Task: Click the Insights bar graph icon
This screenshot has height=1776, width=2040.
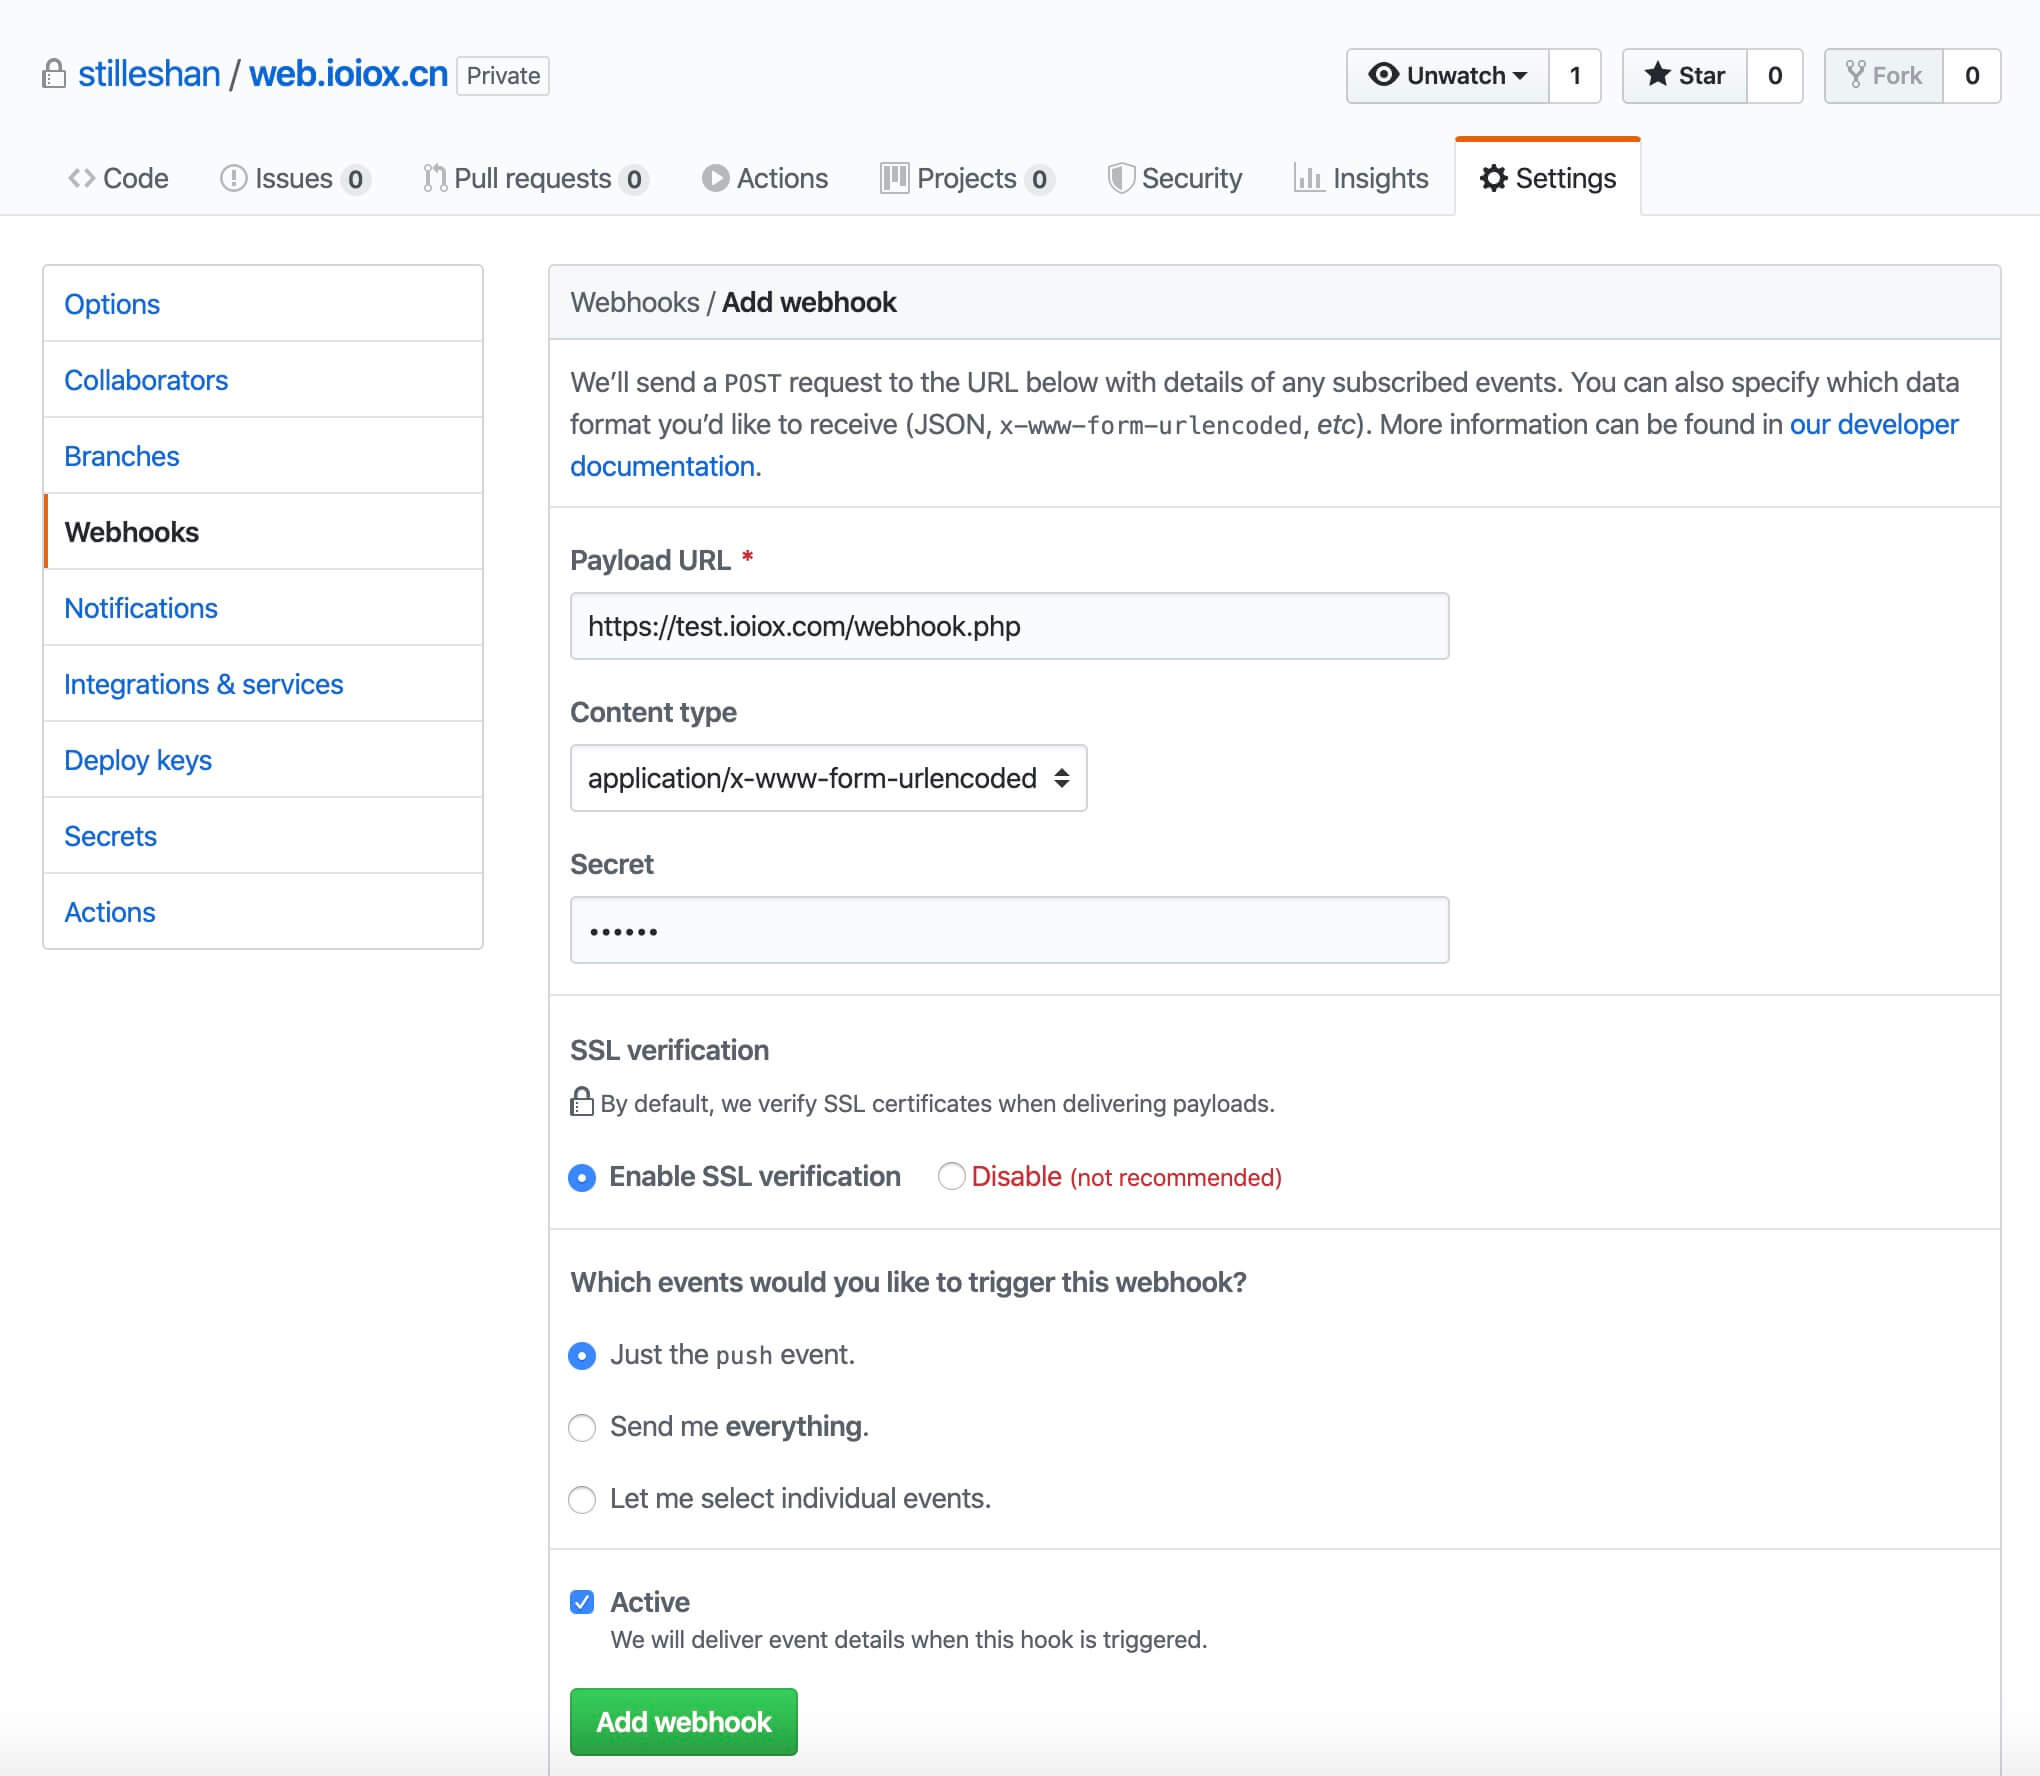Action: pos(1308,178)
